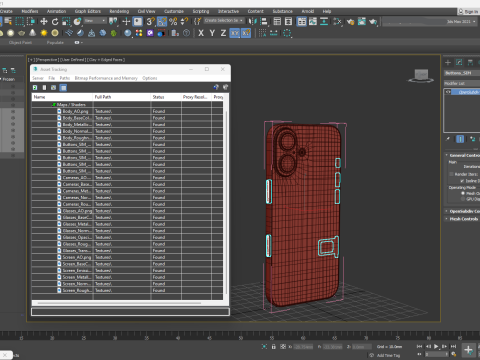Open Rendered Frame Window icon
The height and width of the screenshot is (360, 480).
(x=362, y=22)
